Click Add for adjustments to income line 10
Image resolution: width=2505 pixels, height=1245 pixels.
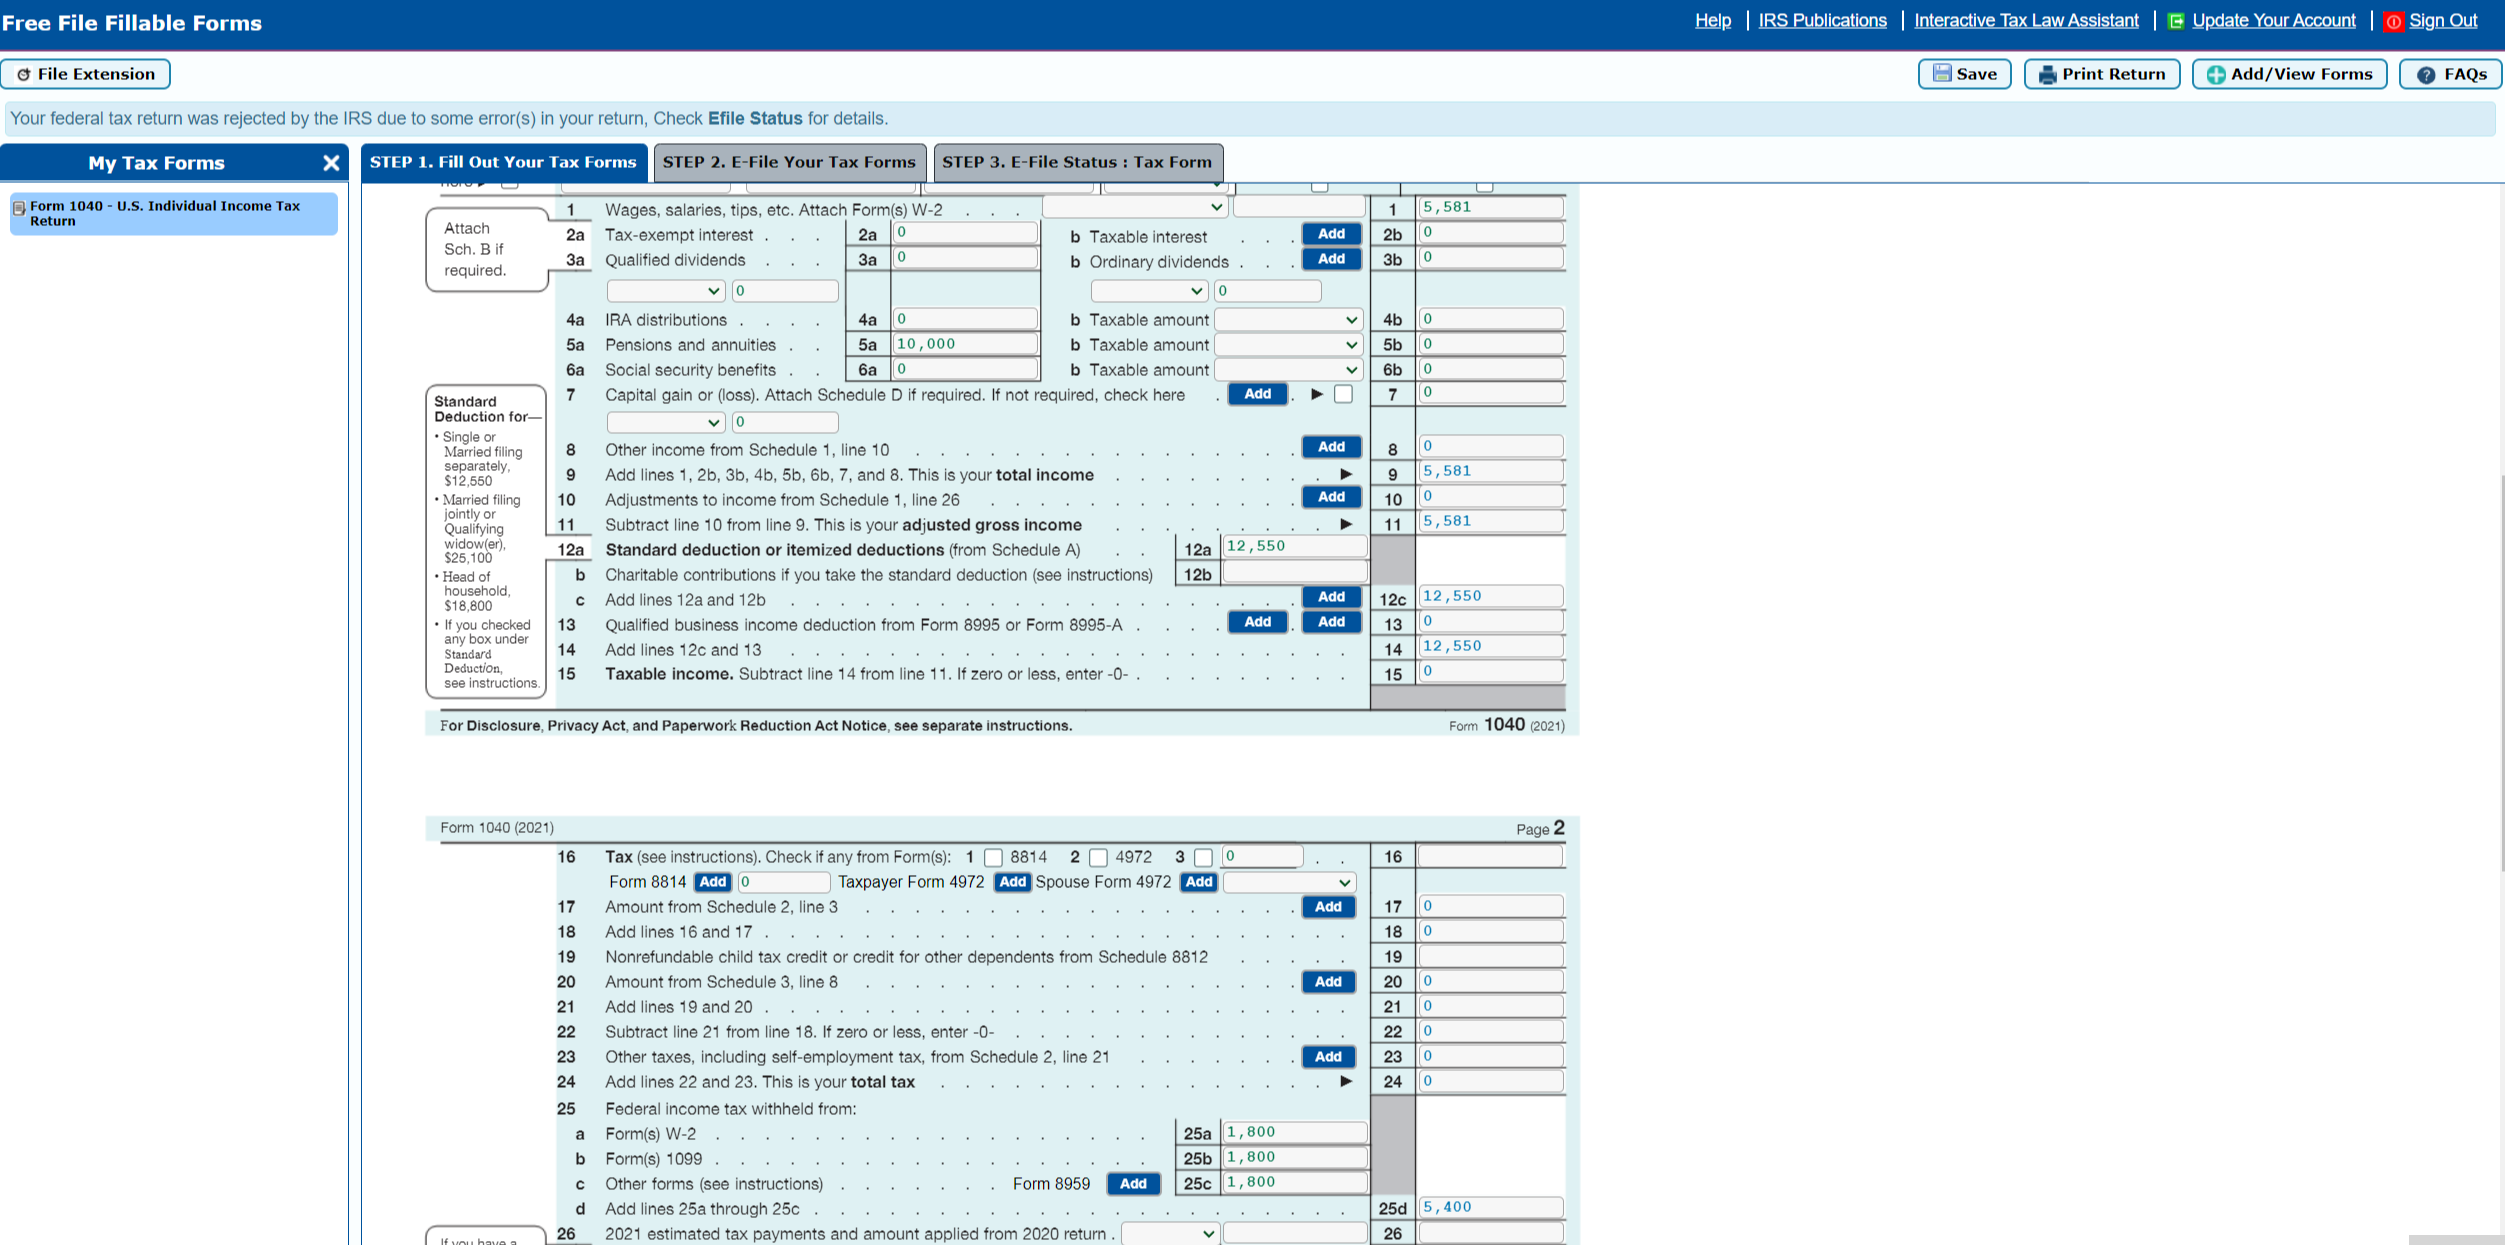(x=1331, y=497)
